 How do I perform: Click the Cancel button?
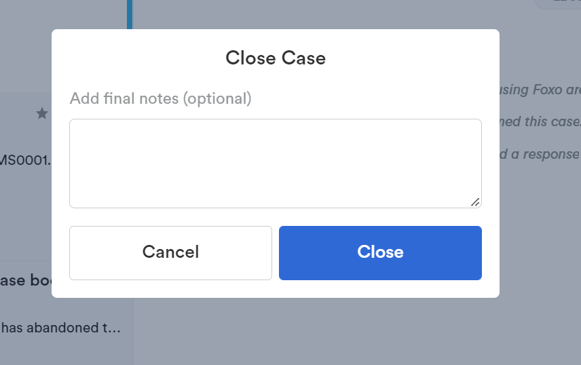click(170, 253)
